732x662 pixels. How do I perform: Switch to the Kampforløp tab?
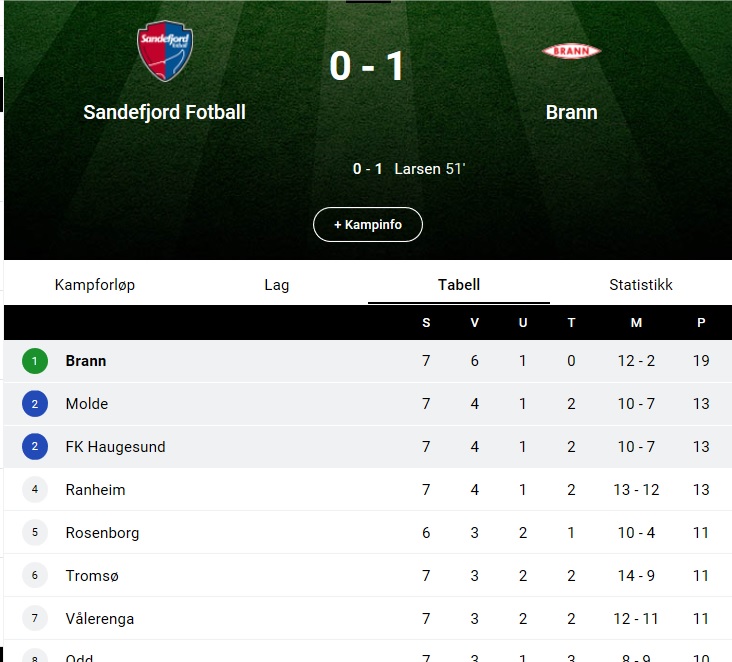(x=95, y=285)
